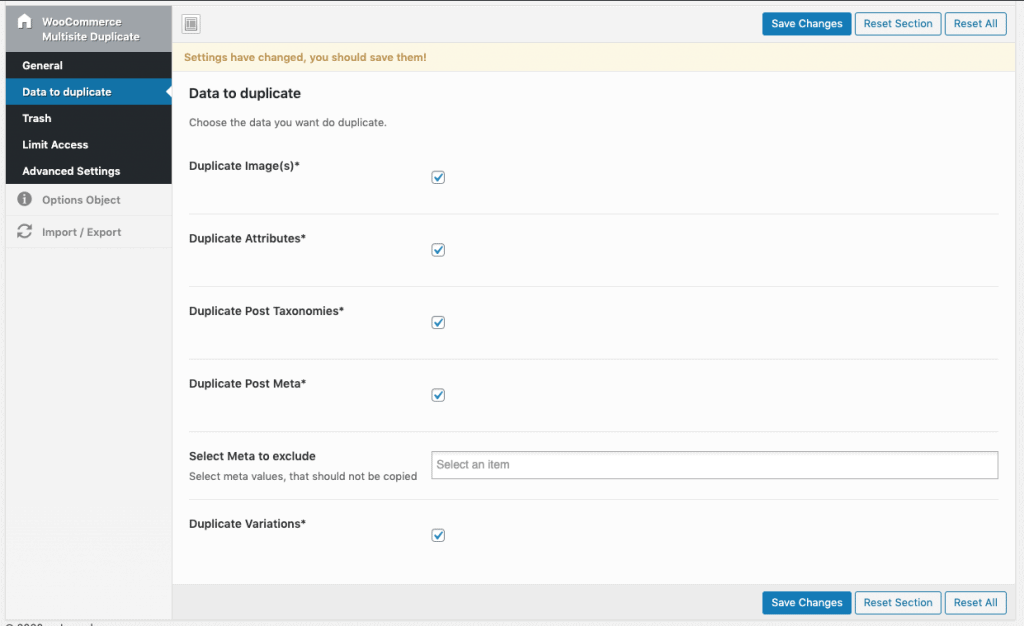The height and width of the screenshot is (626, 1024).
Task: Uncheck the Duplicate Variations checkbox
Action: [x=438, y=535]
